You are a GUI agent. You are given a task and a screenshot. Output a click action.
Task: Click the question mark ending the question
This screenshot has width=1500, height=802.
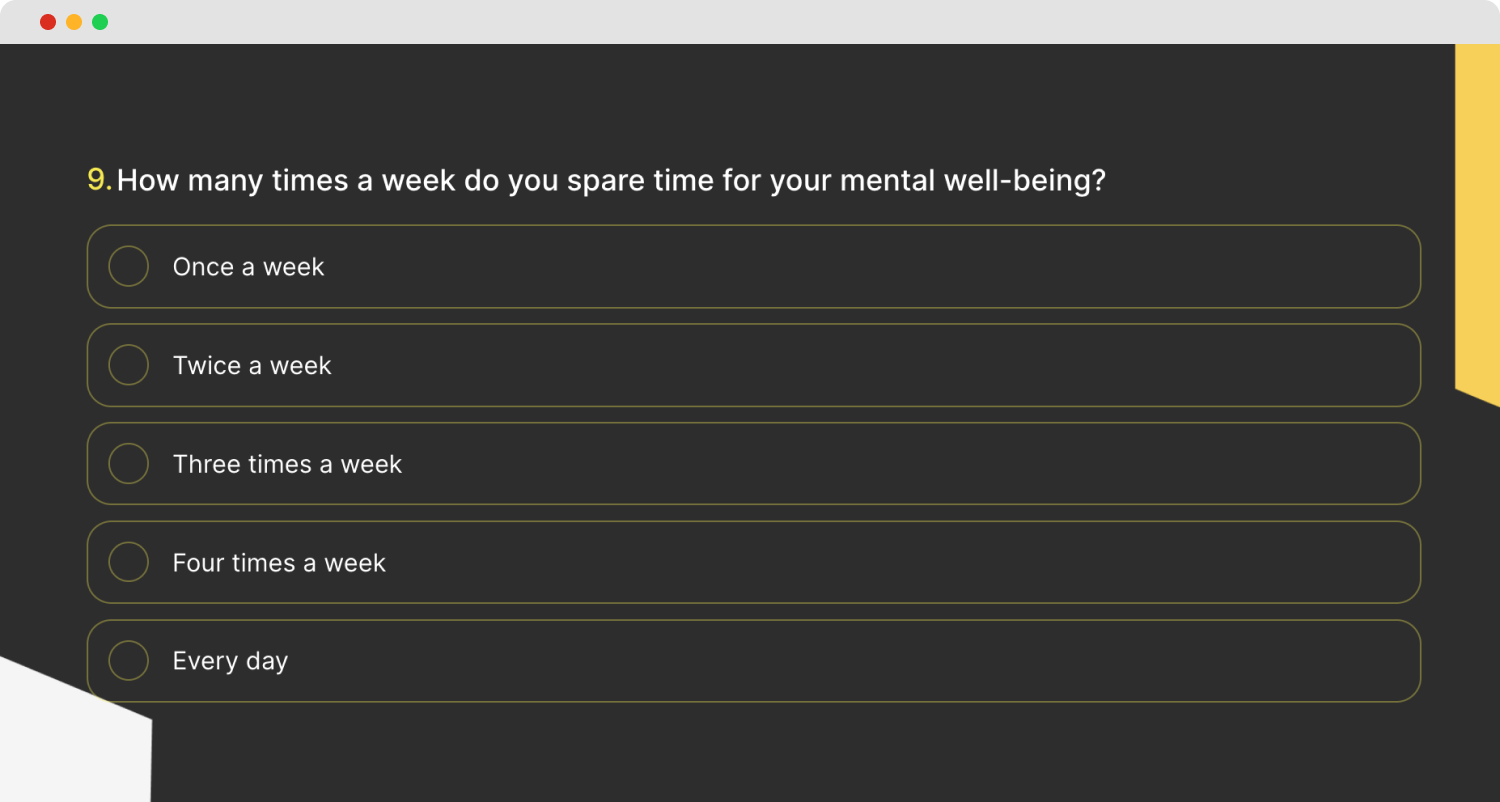(x=1098, y=181)
